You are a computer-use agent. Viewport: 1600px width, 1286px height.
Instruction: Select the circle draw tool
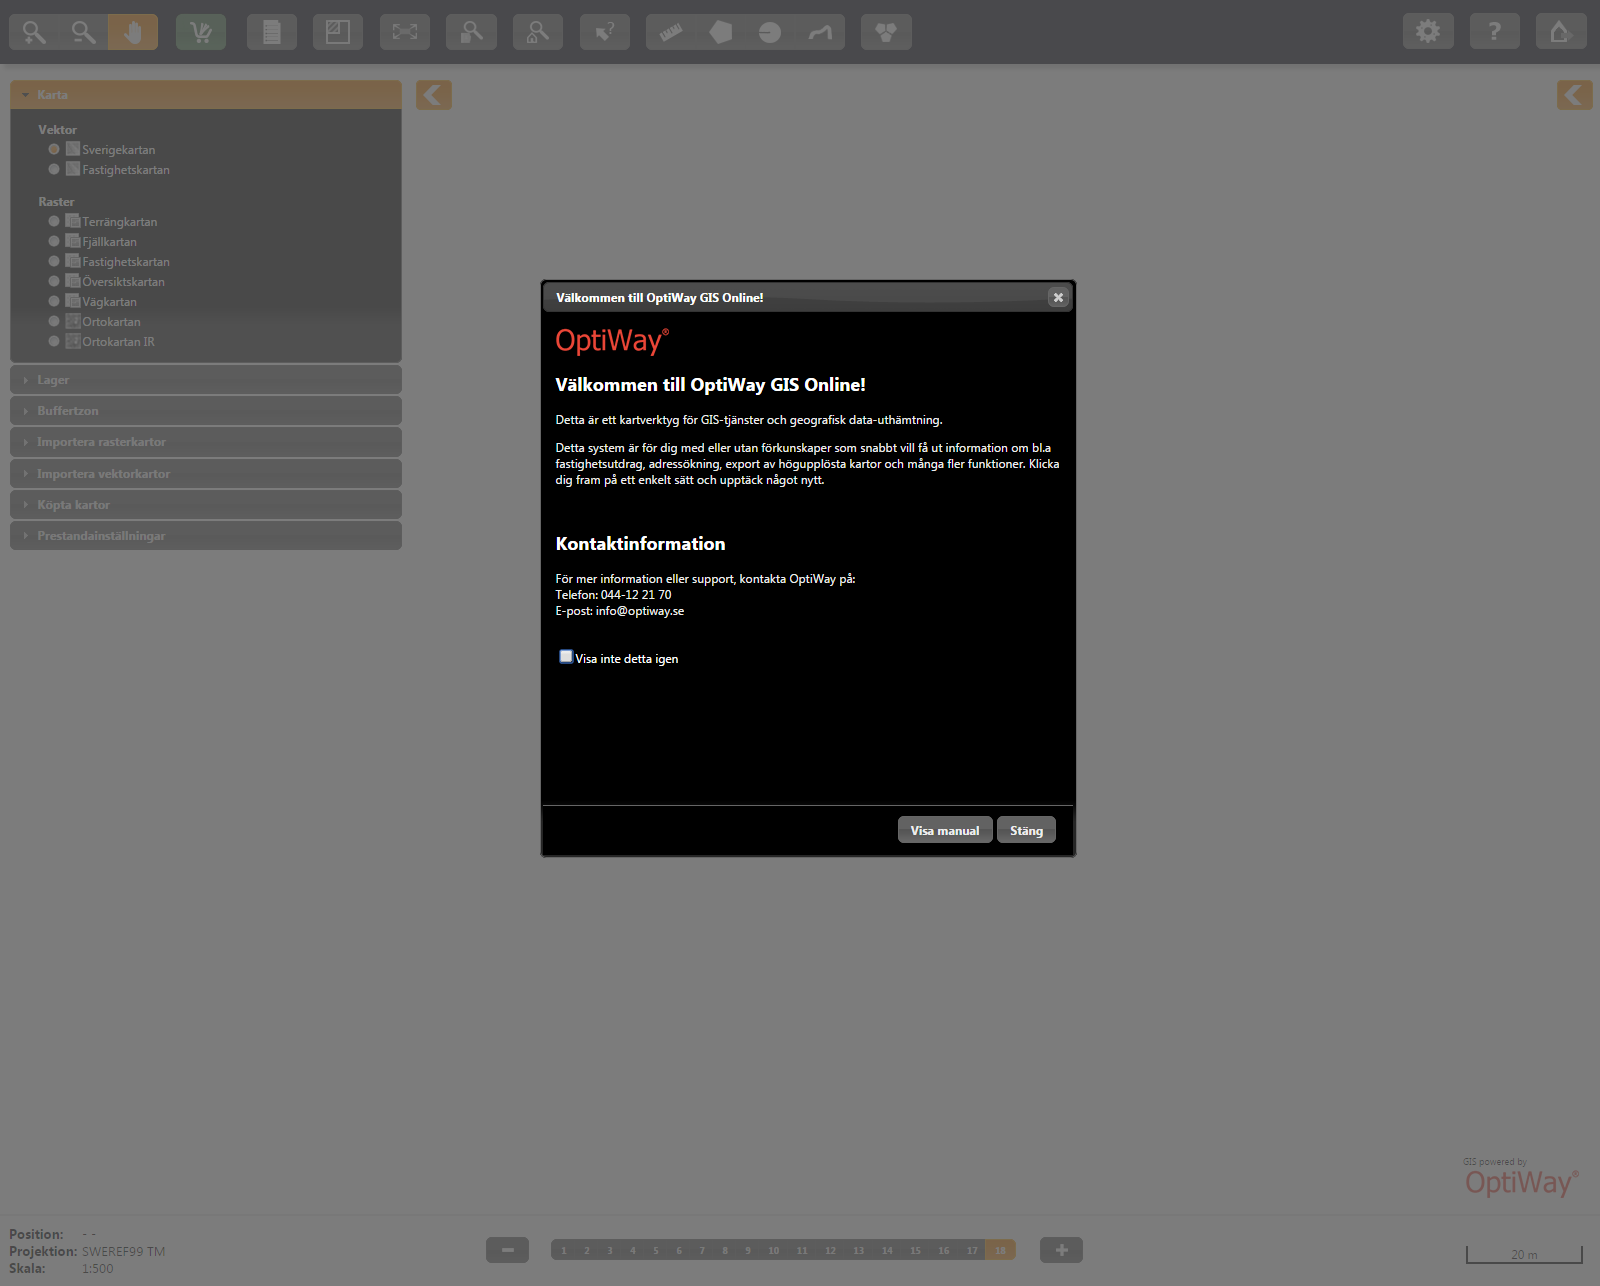click(x=770, y=32)
